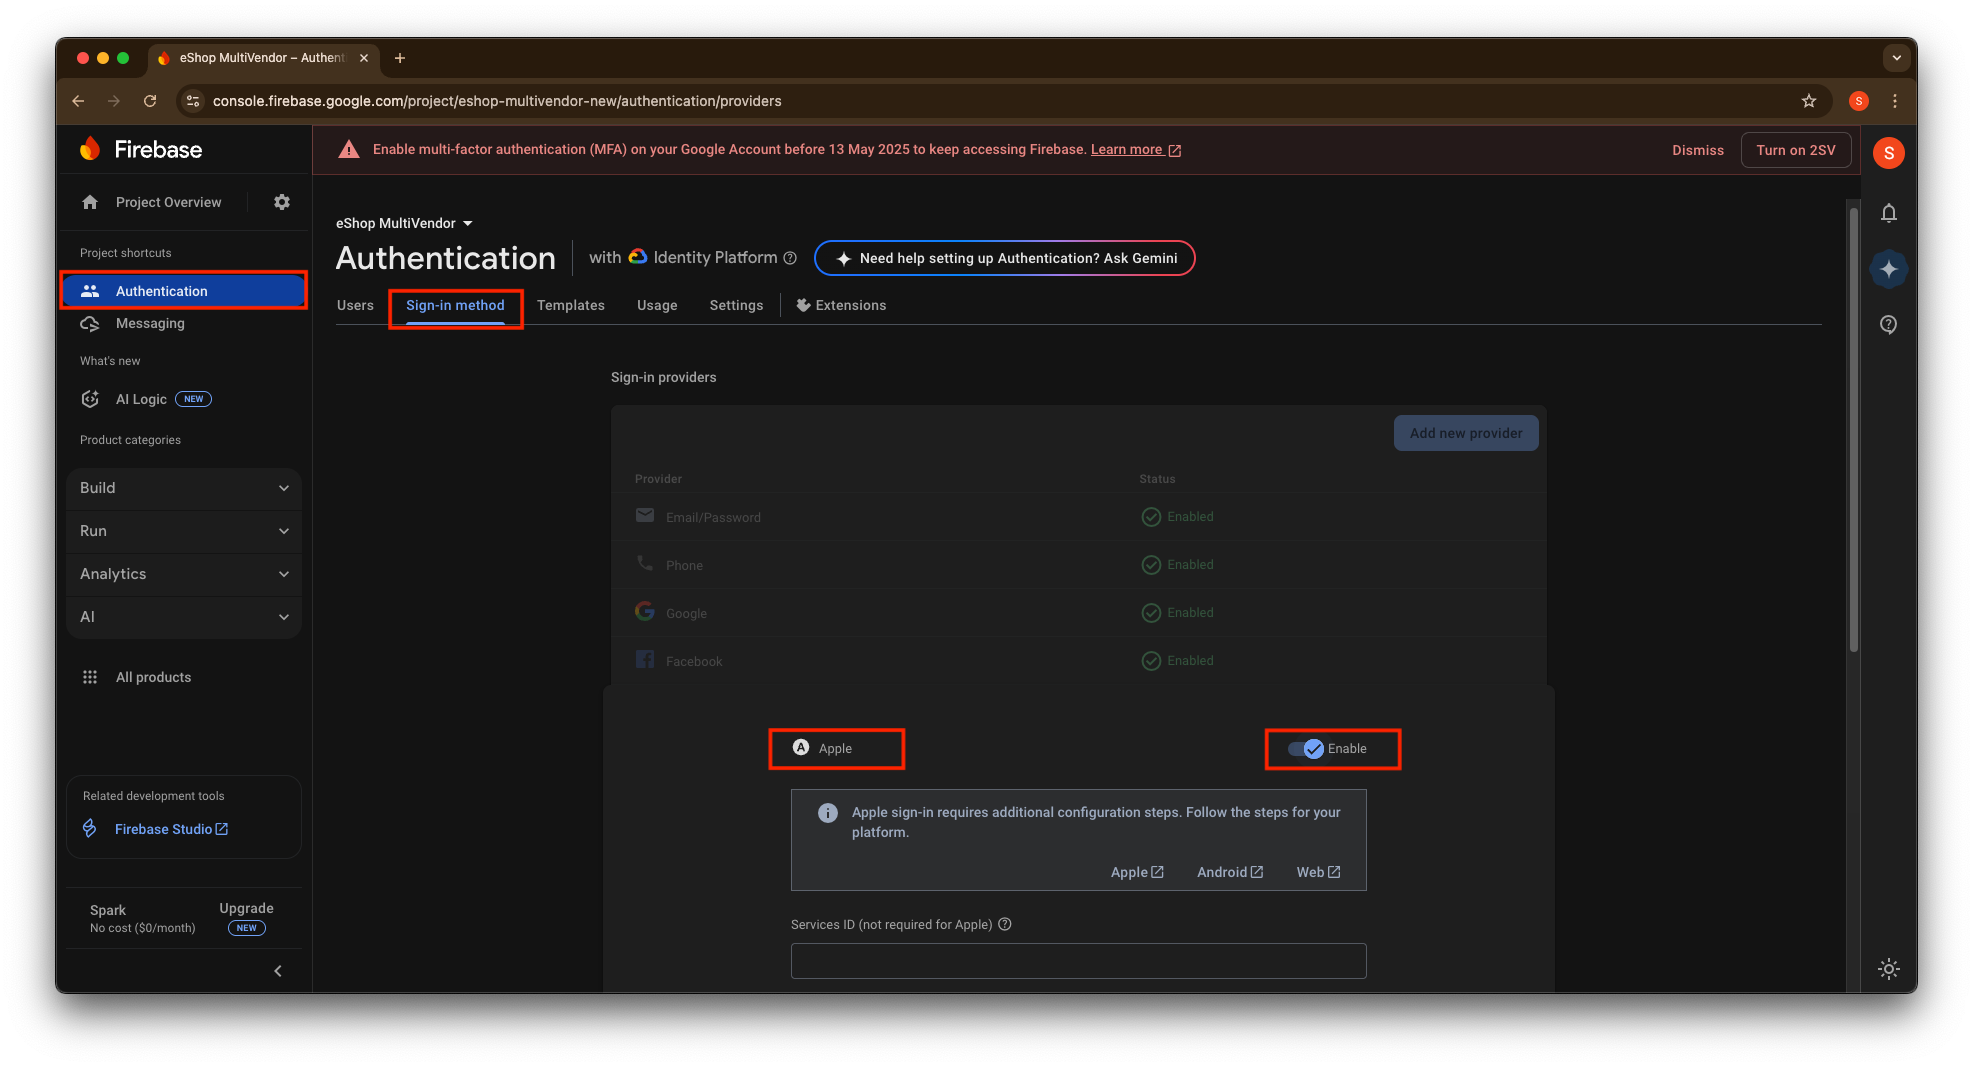Screen dimensions: 1973x1067
Task: Click the All products grid icon
Action: (x=90, y=677)
